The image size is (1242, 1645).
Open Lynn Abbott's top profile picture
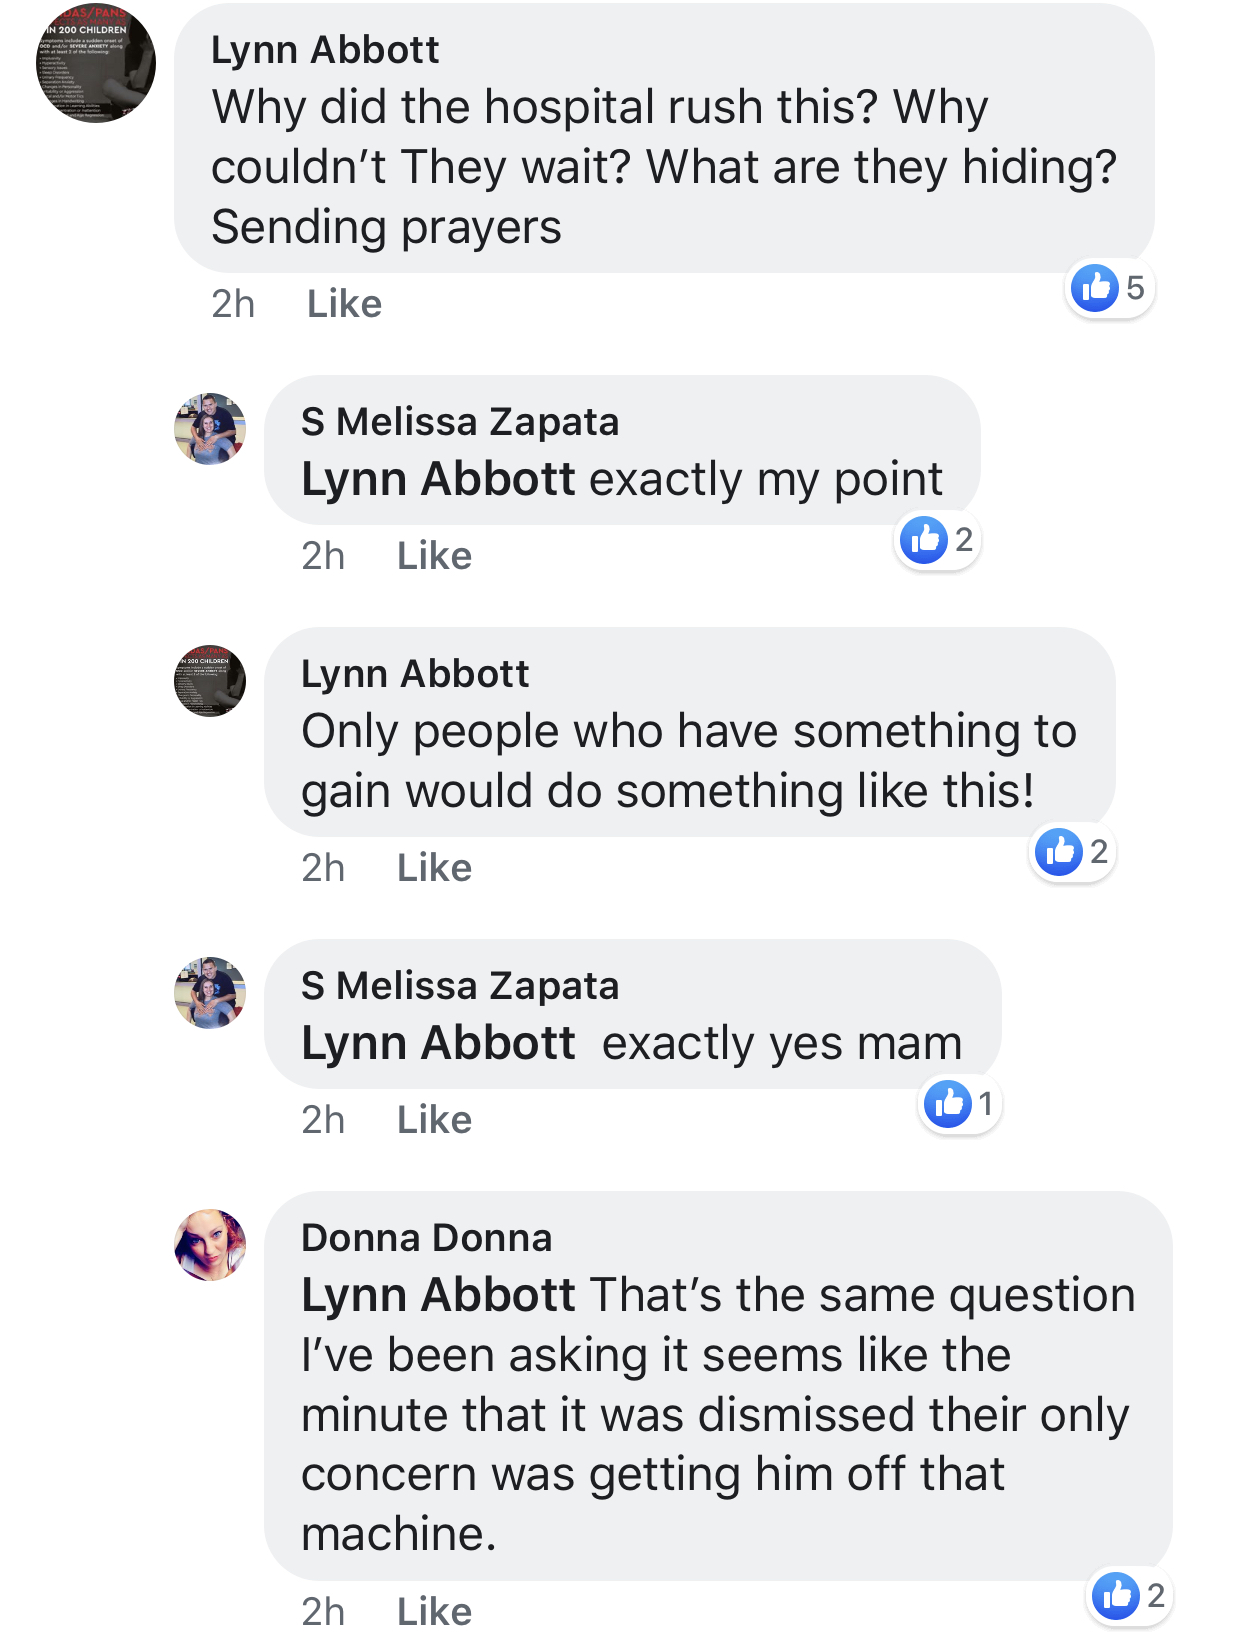point(96,63)
